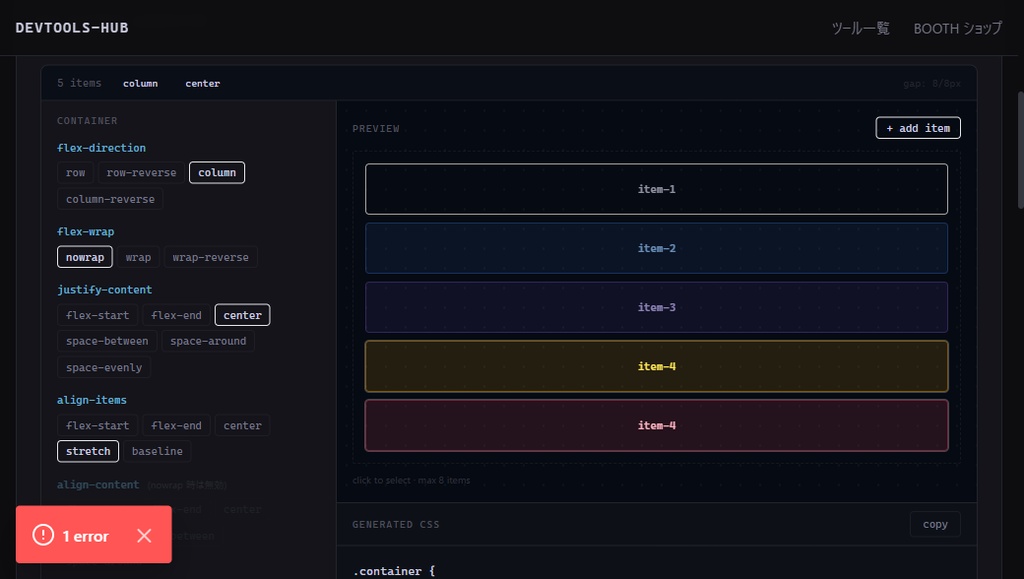Click the GENERATED CSS heading

point(396,524)
